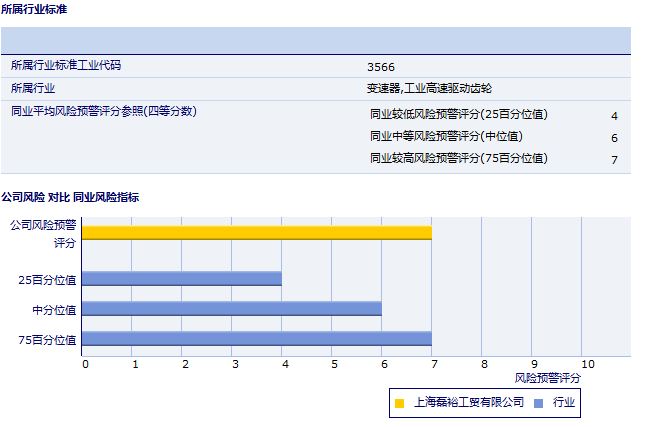The height and width of the screenshot is (427, 654).
Task: Click the blue legend swatch for 行业
Action: click(539, 403)
